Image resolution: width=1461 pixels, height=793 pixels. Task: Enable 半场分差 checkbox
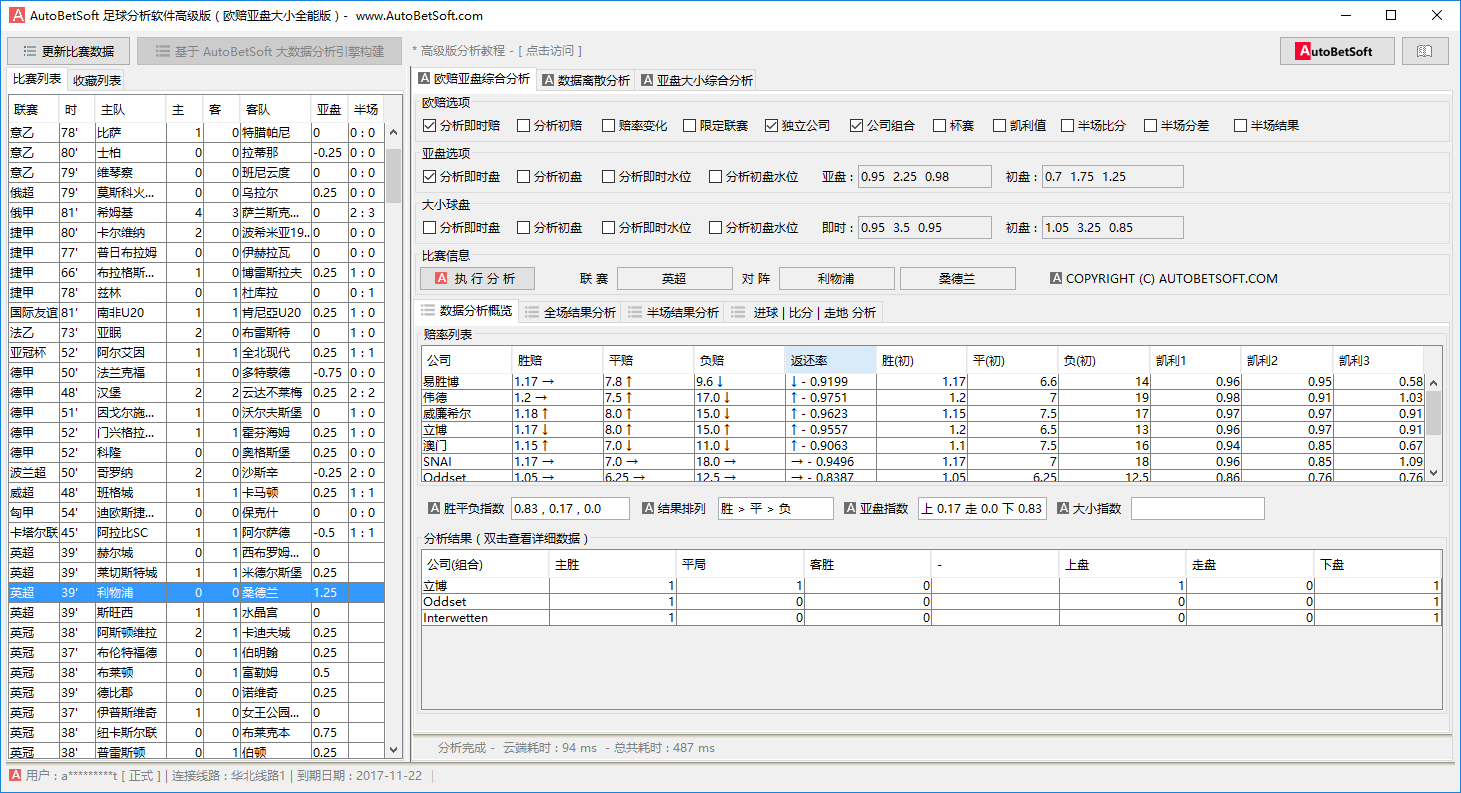click(x=1177, y=126)
